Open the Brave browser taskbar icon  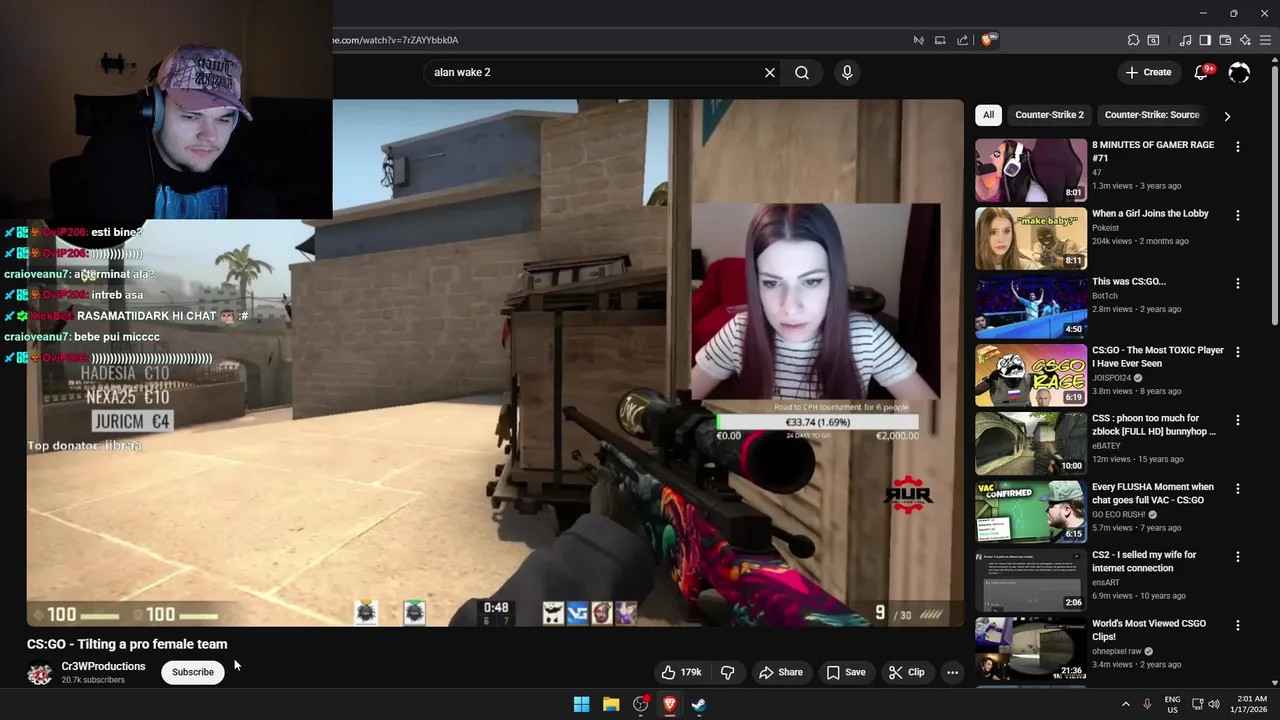(x=670, y=704)
